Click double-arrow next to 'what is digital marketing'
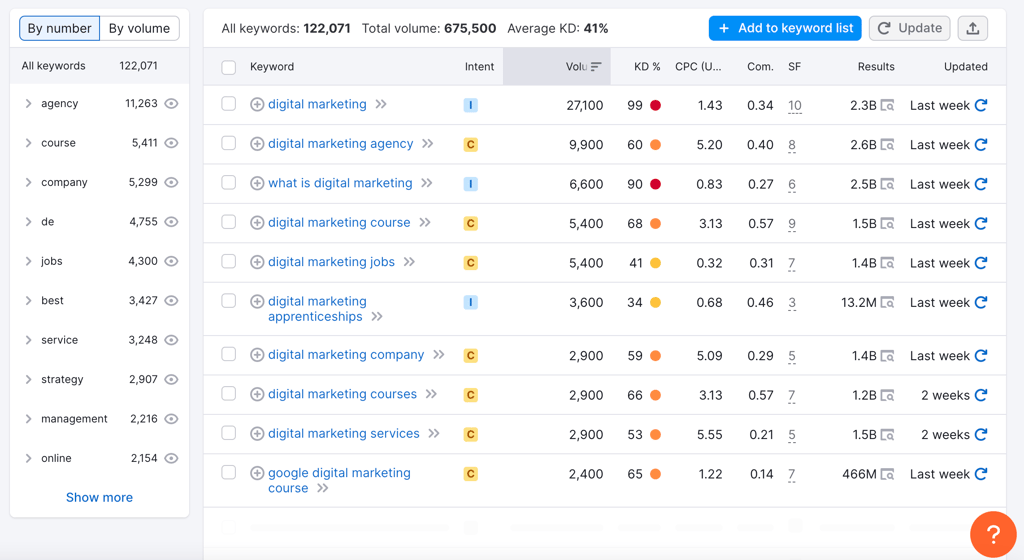 (x=426, y=183)
